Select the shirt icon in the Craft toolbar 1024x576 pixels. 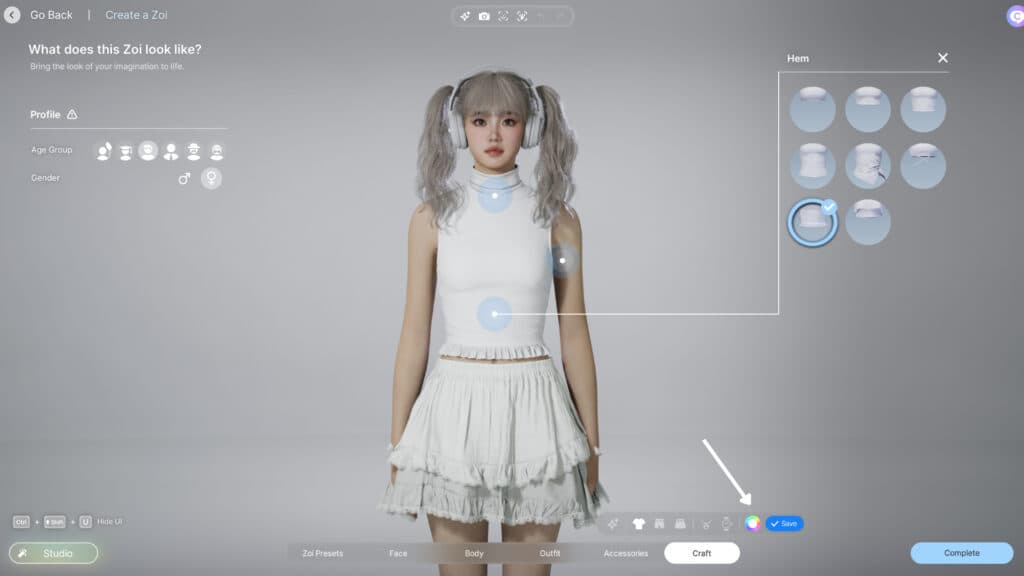pyautogui.click(x=638, y=522)
